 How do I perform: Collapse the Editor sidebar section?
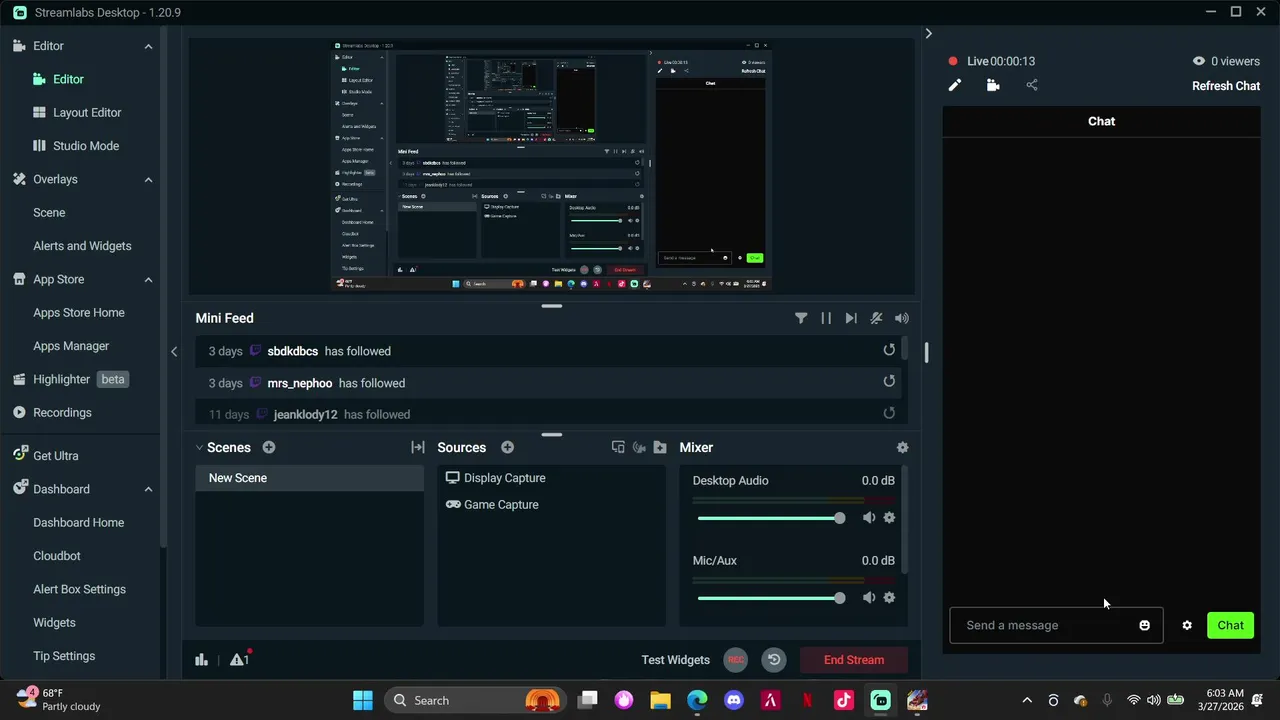[x=148, y=46]
